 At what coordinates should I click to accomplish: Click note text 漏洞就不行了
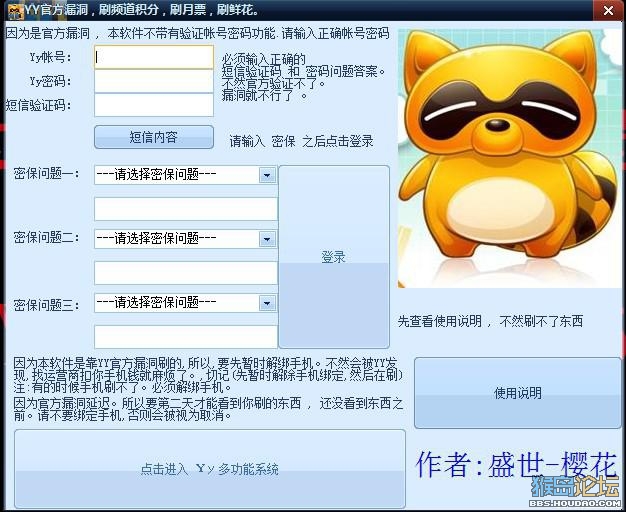pos(265,95)
